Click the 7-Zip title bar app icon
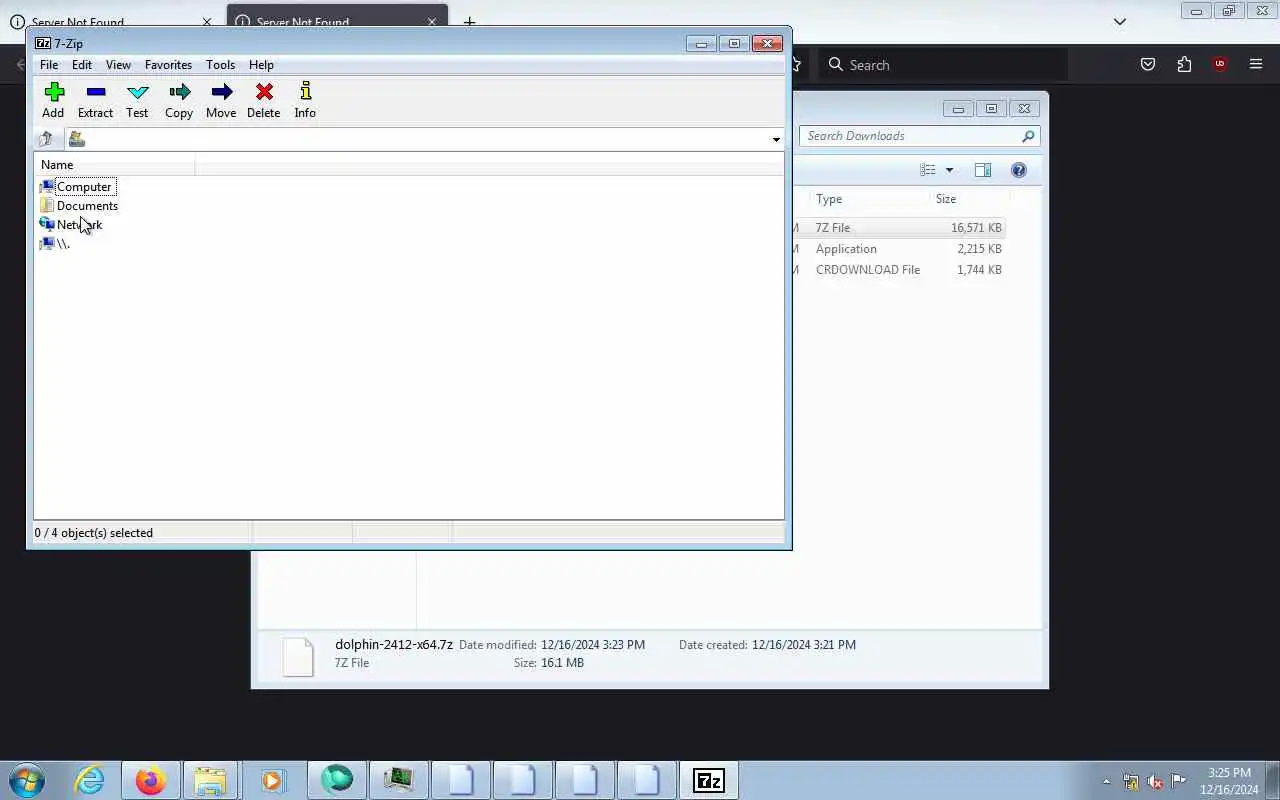 [x=43, y=43]
